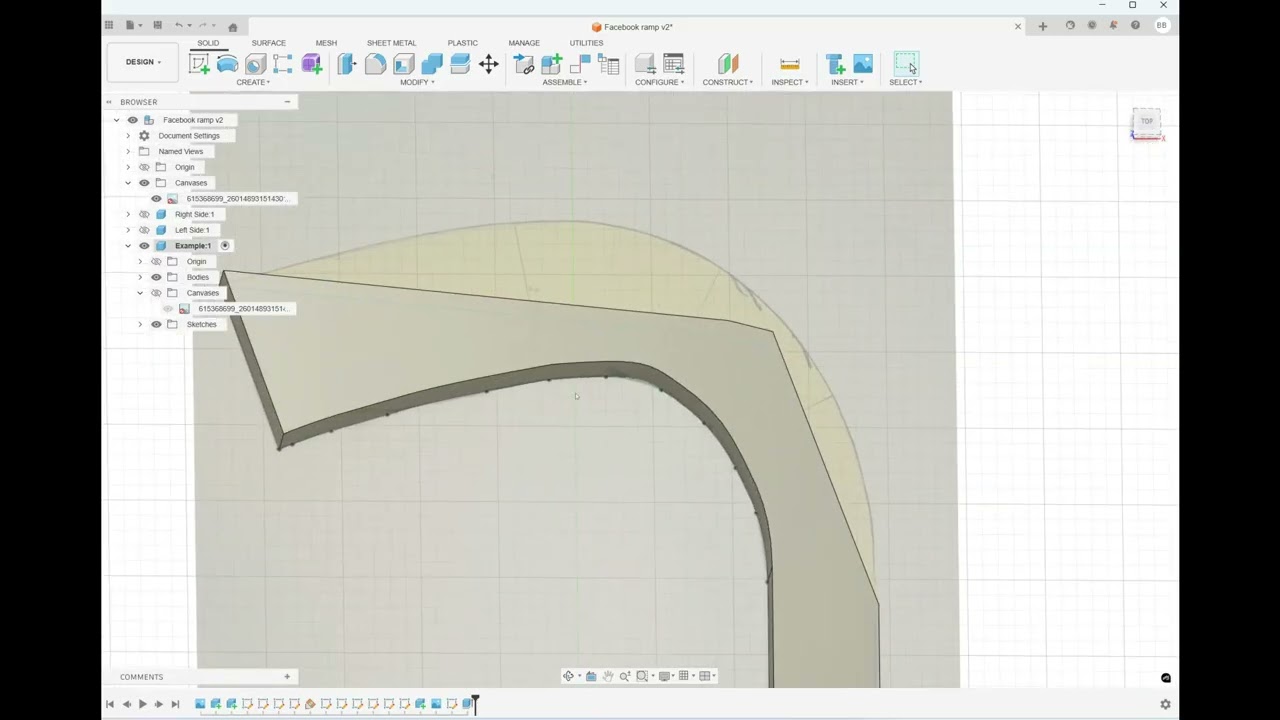Click the Create Form icon

click(312, 64)
